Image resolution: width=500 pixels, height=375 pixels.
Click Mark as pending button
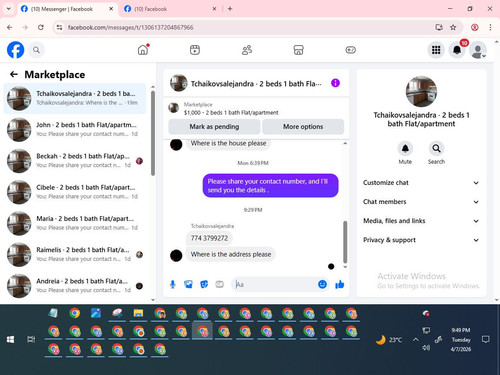click(214, 127)
